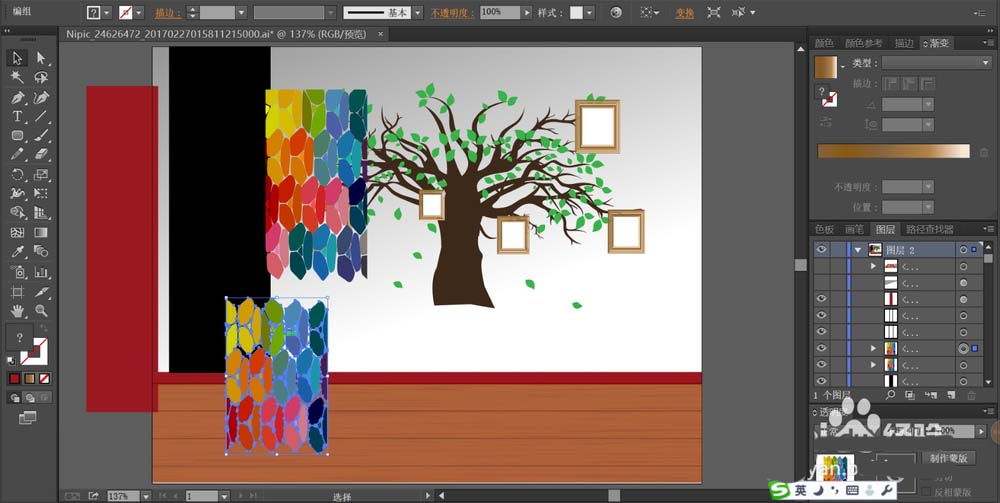Select the Hand tool
This screenshot has height=503, width=1000.
(x=17, y=311)
